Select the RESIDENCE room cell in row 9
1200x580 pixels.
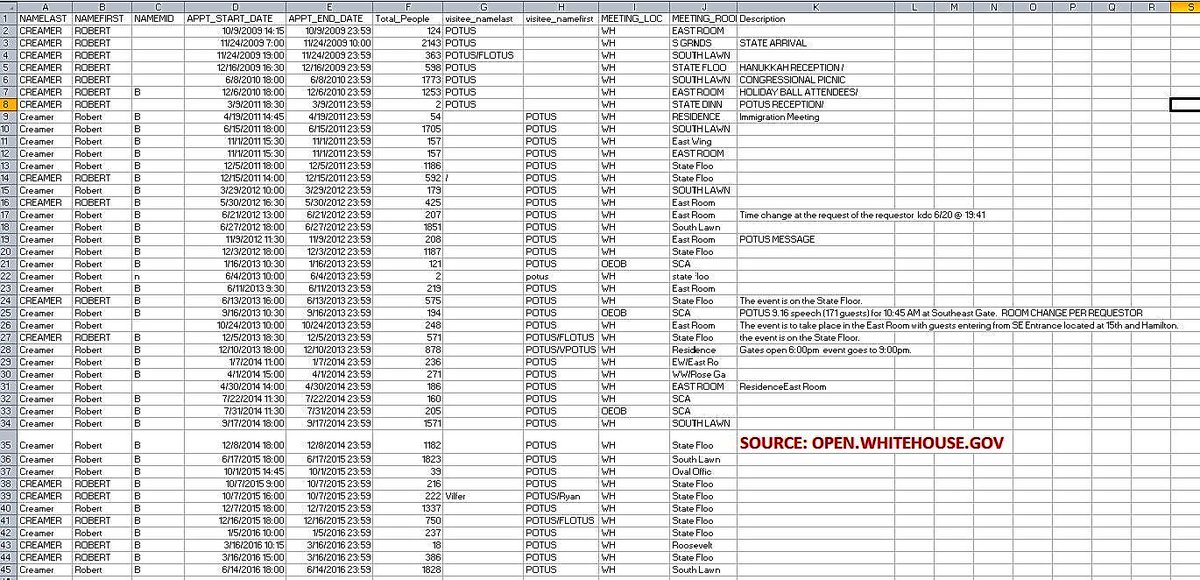pos(703,117)
